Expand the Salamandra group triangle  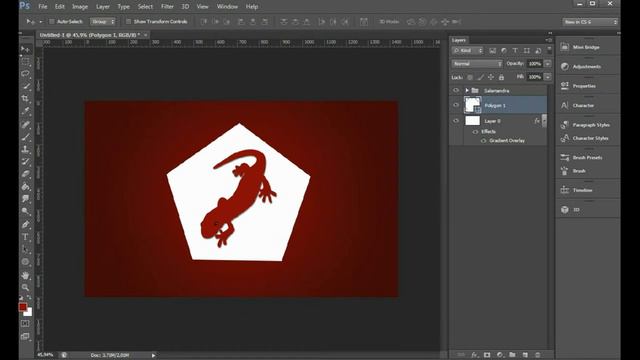(x=467, y=90)
